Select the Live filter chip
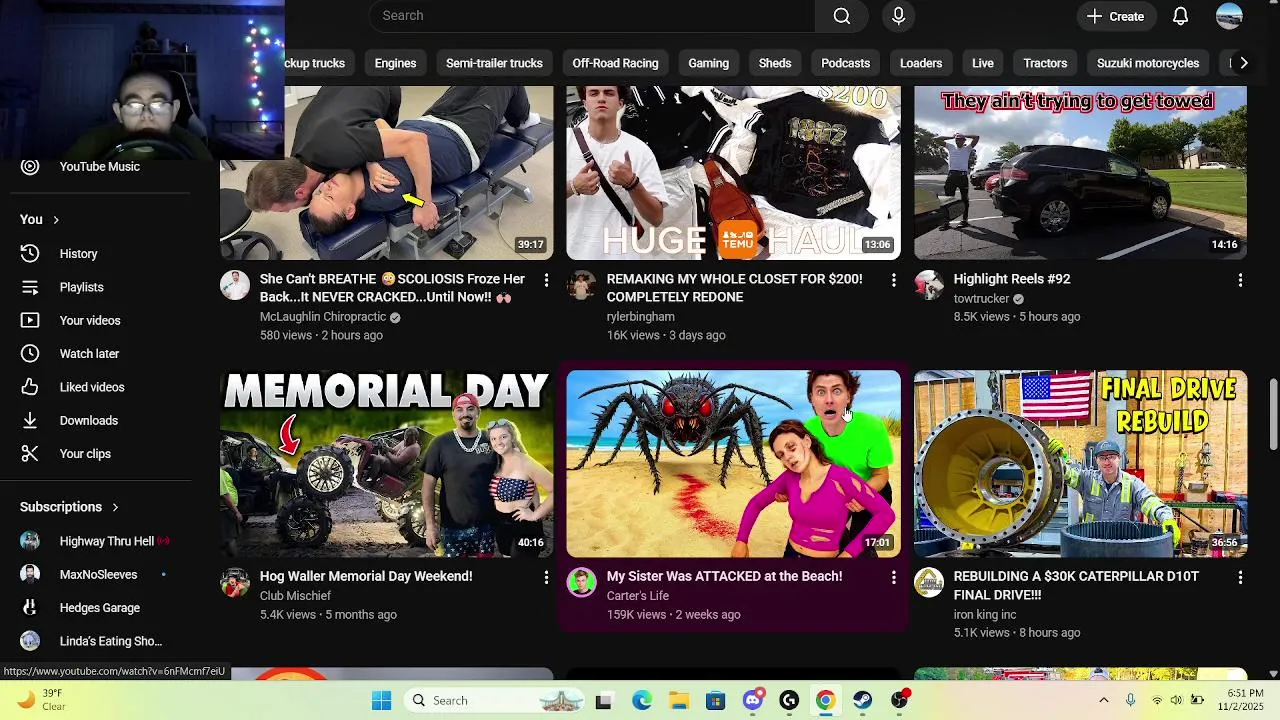The image size is (1280, 720). pyautogui.click(x=983, y=63)
